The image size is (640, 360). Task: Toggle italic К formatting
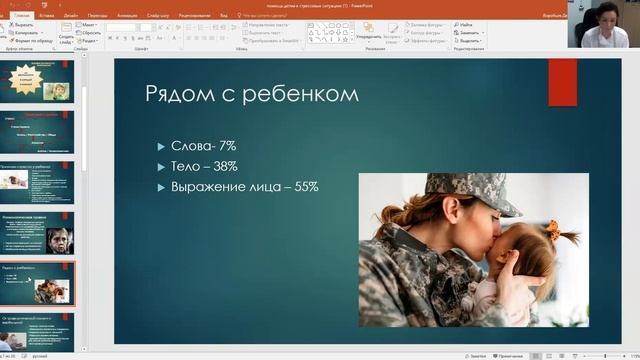pos(118,38)
